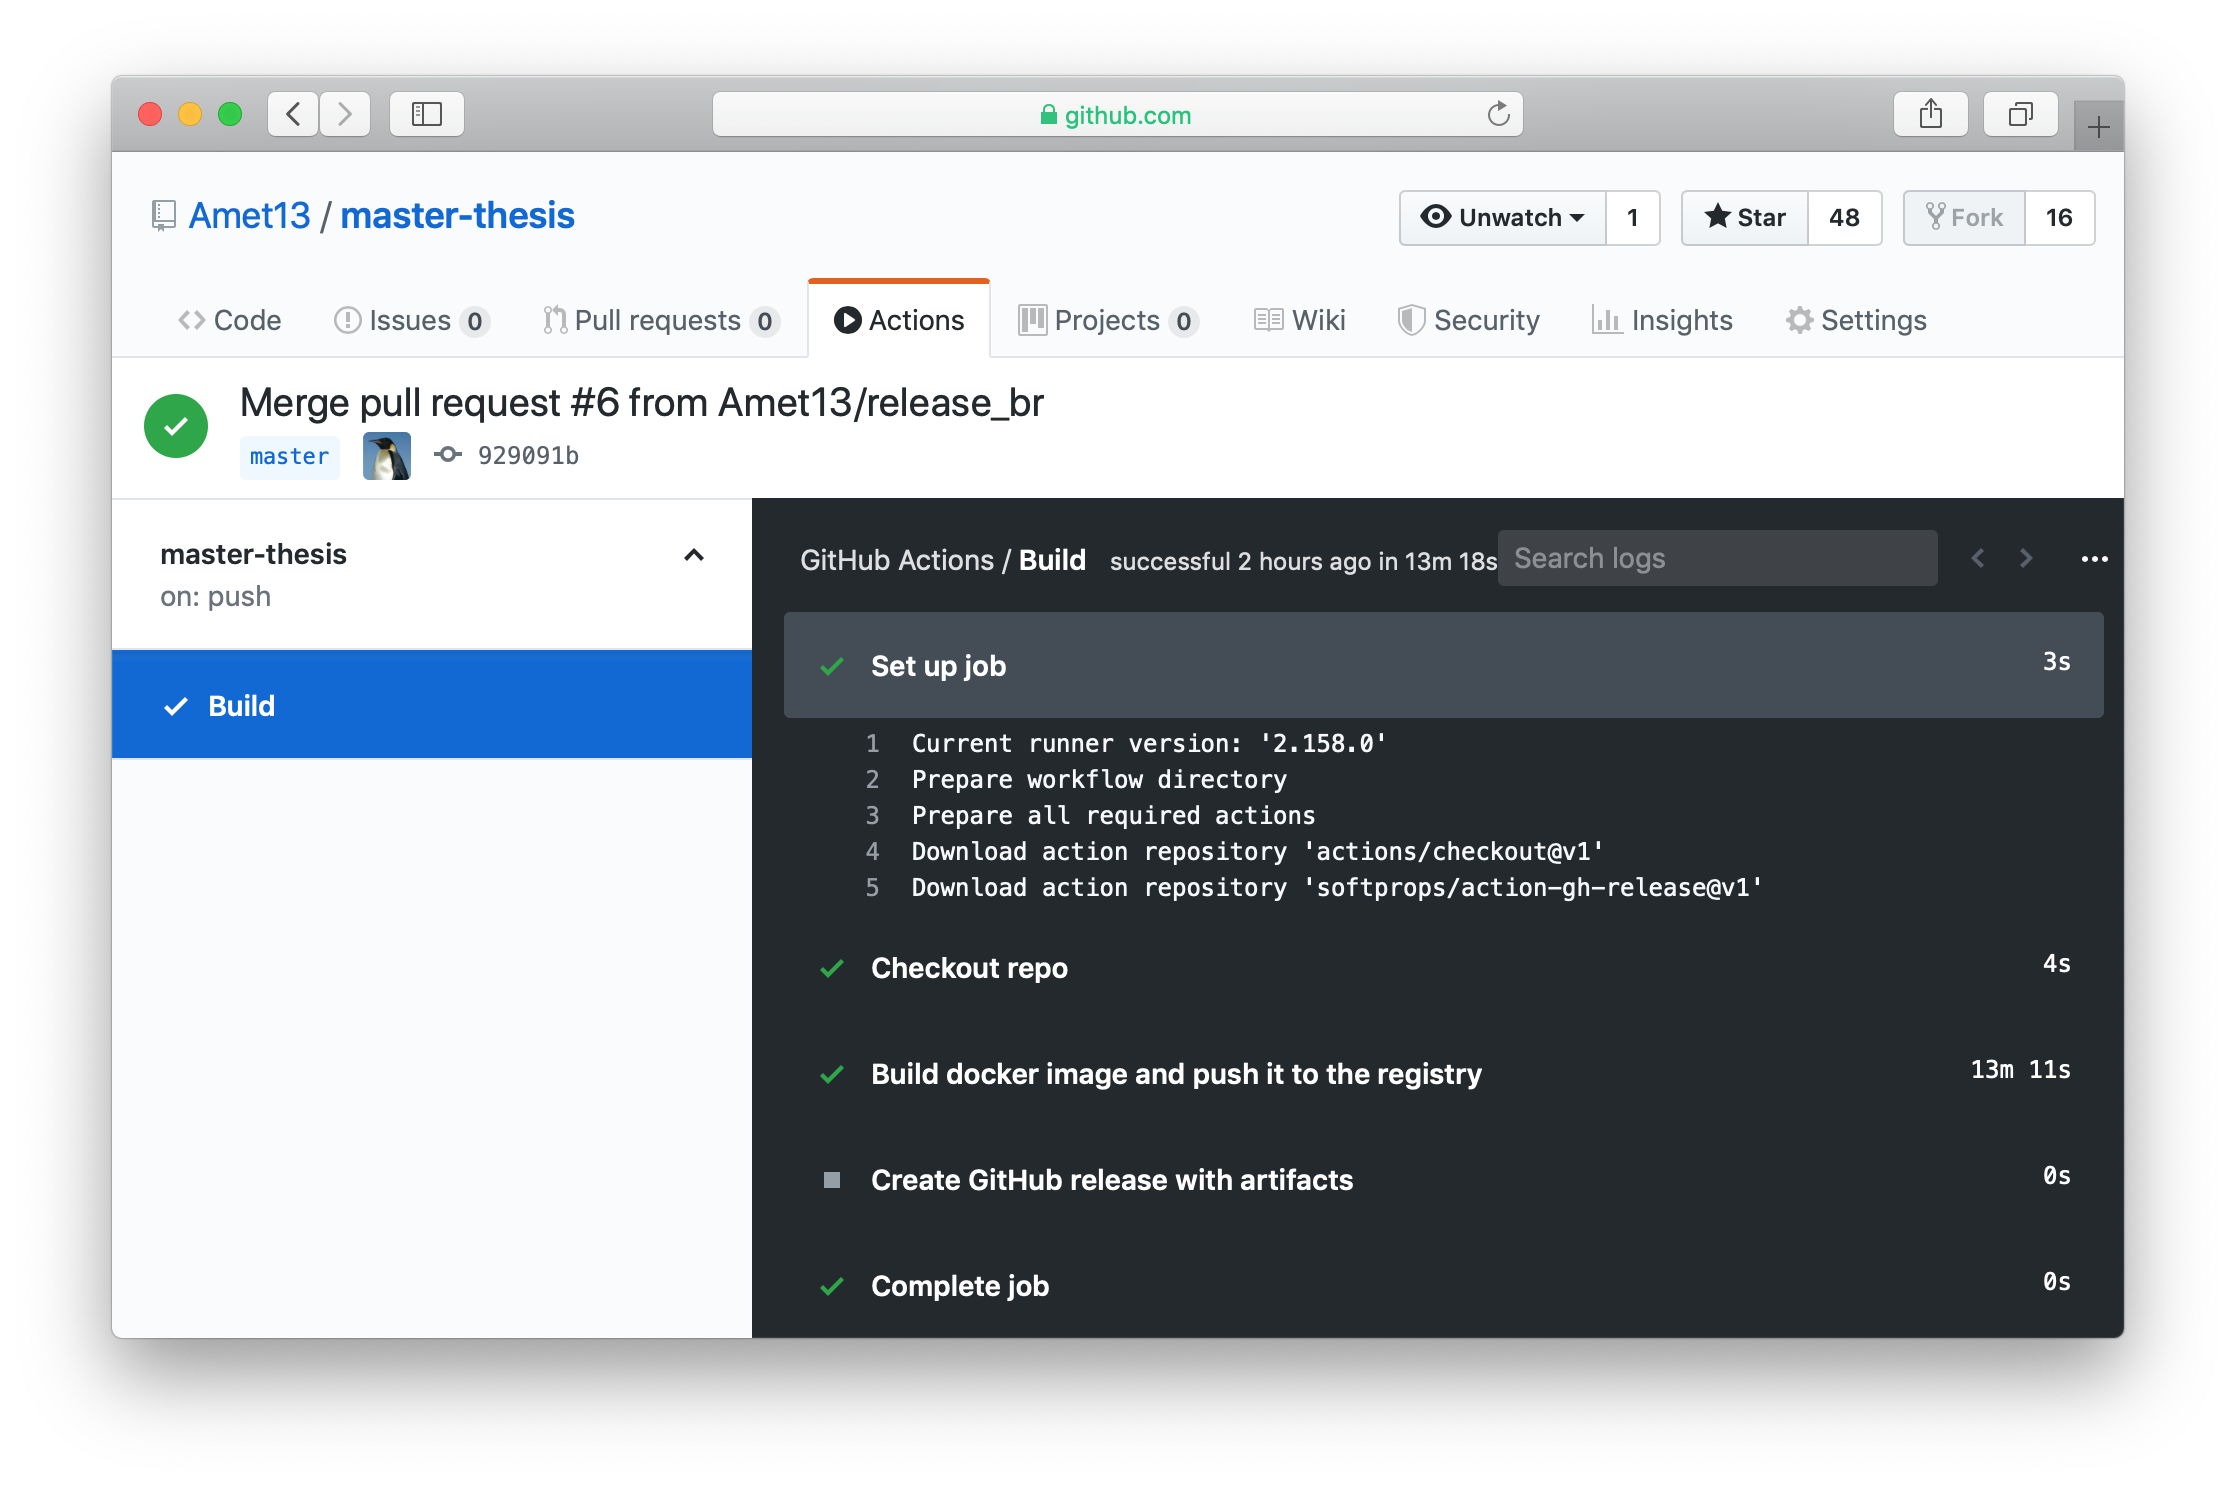Click the Actions tab icon
Image resolution: width=2236 pixels, height=1486 pixels.
point(848,320)
